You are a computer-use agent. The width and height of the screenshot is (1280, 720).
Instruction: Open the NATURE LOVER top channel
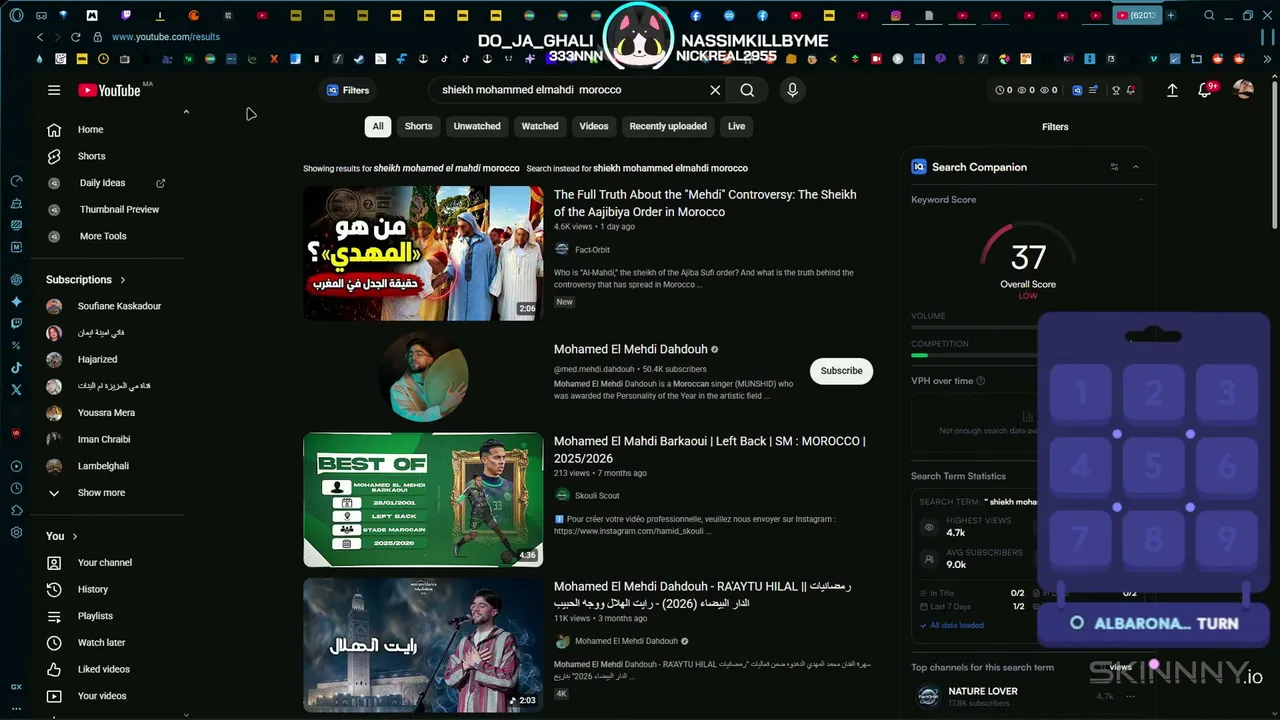tap(983, 691)
